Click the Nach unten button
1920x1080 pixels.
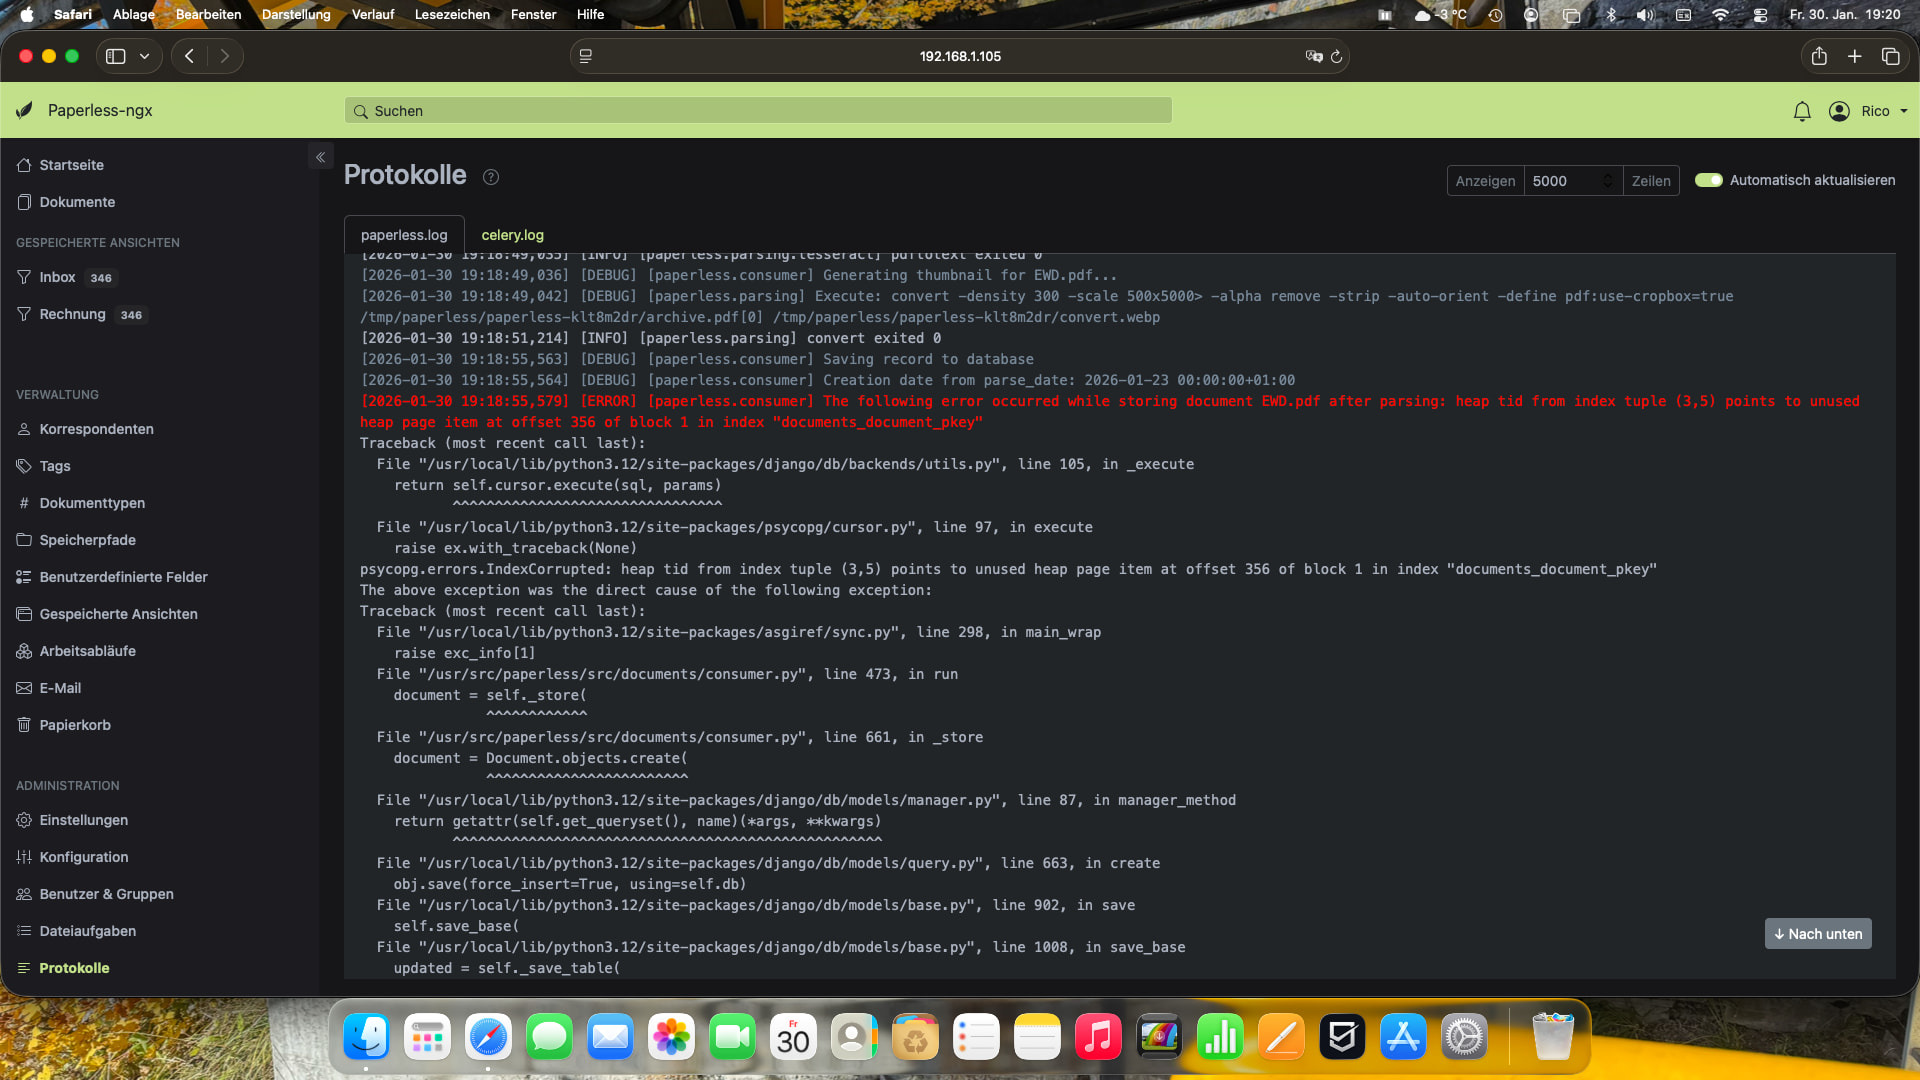(x=1817, y=934)
